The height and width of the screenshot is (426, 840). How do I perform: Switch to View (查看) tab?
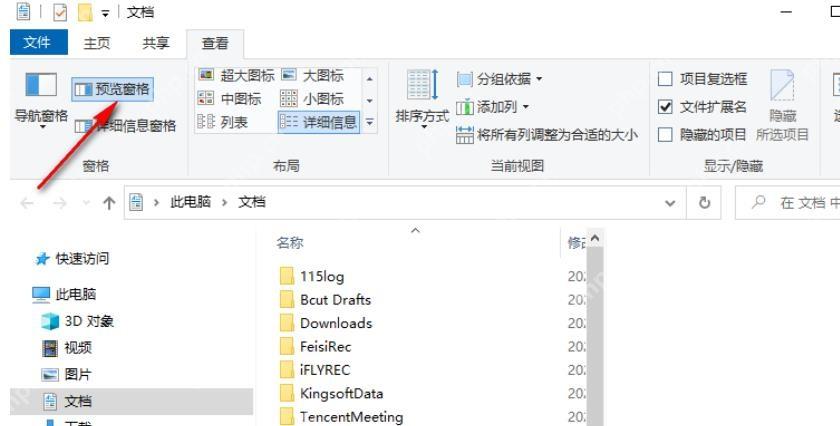coord(215,43)
